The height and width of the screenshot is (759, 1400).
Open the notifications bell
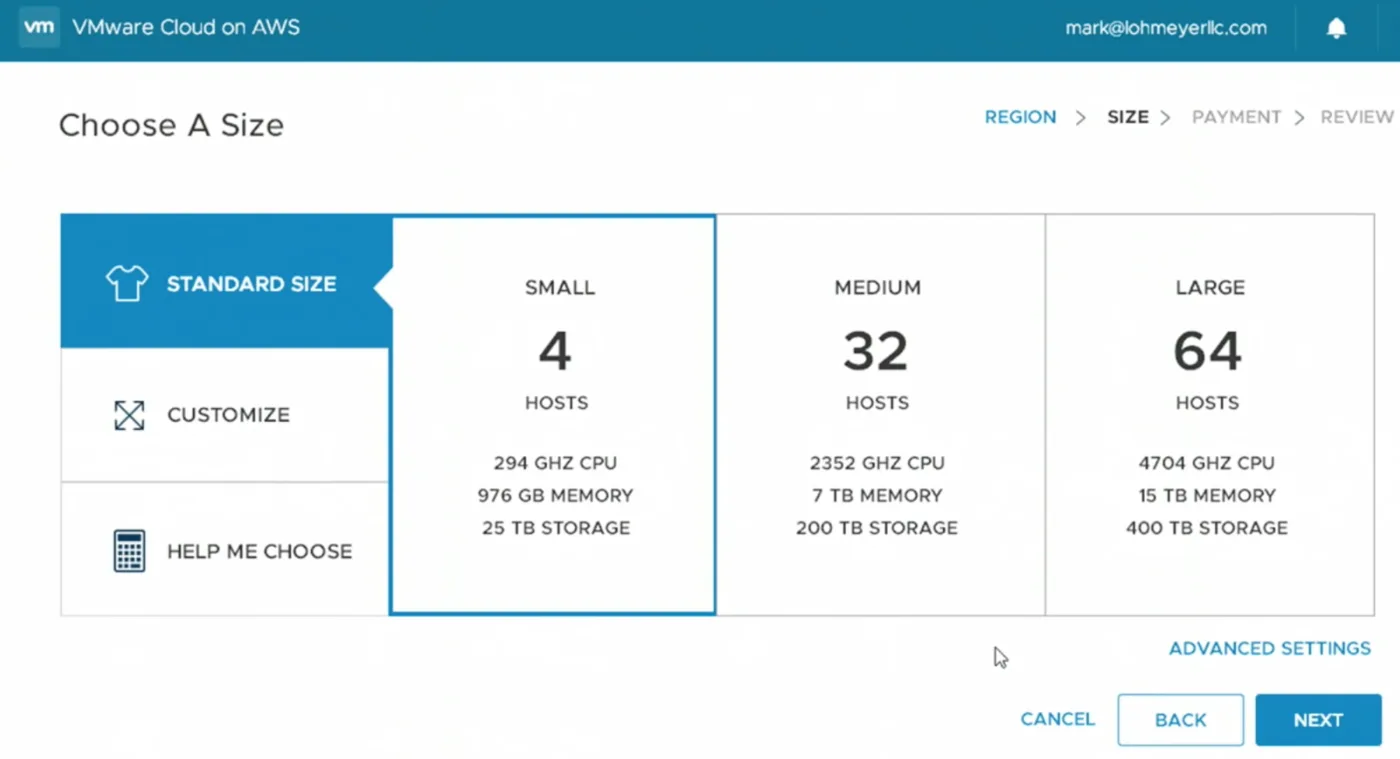tap(1336, 28)
